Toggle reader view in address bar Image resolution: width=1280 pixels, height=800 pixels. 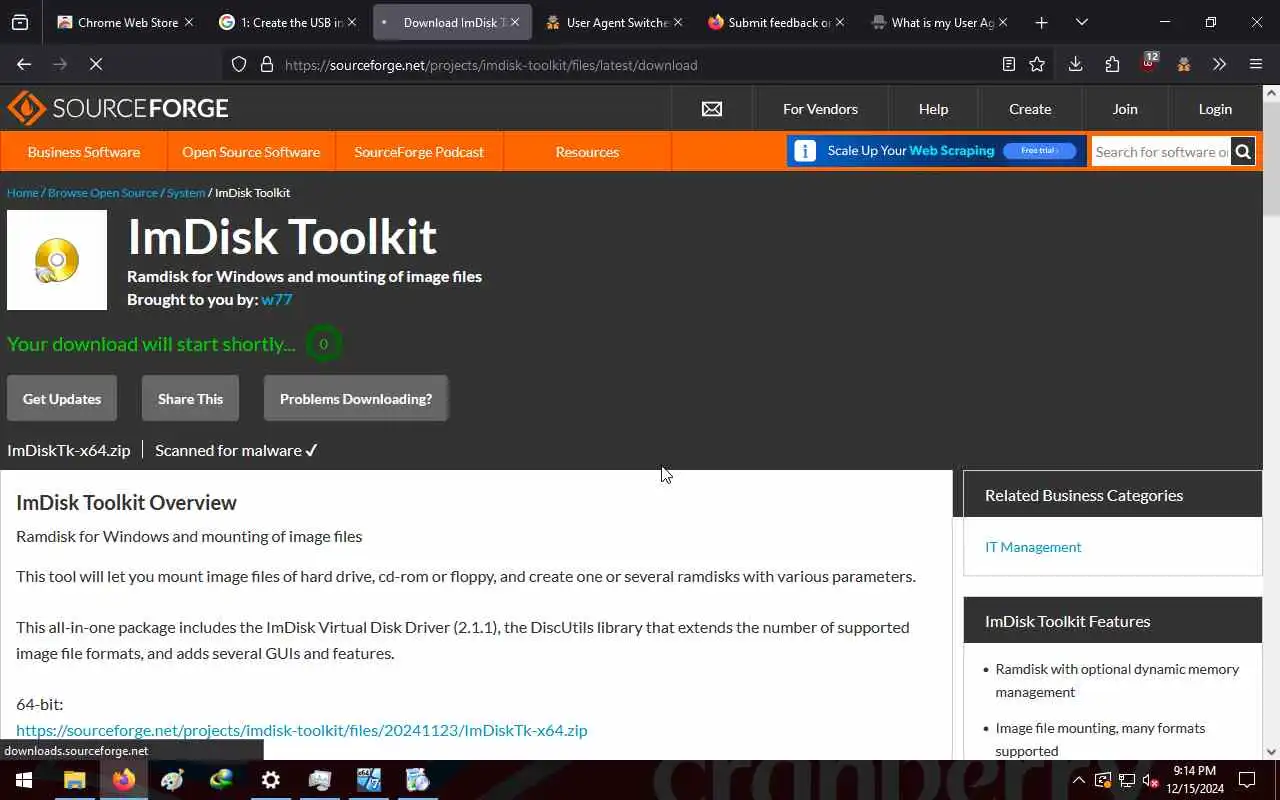click(1009, 64)
